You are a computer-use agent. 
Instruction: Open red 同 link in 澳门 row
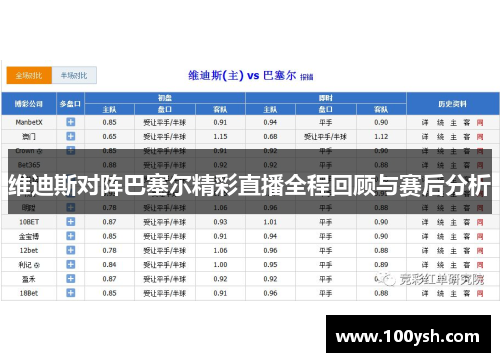point(480,137)
